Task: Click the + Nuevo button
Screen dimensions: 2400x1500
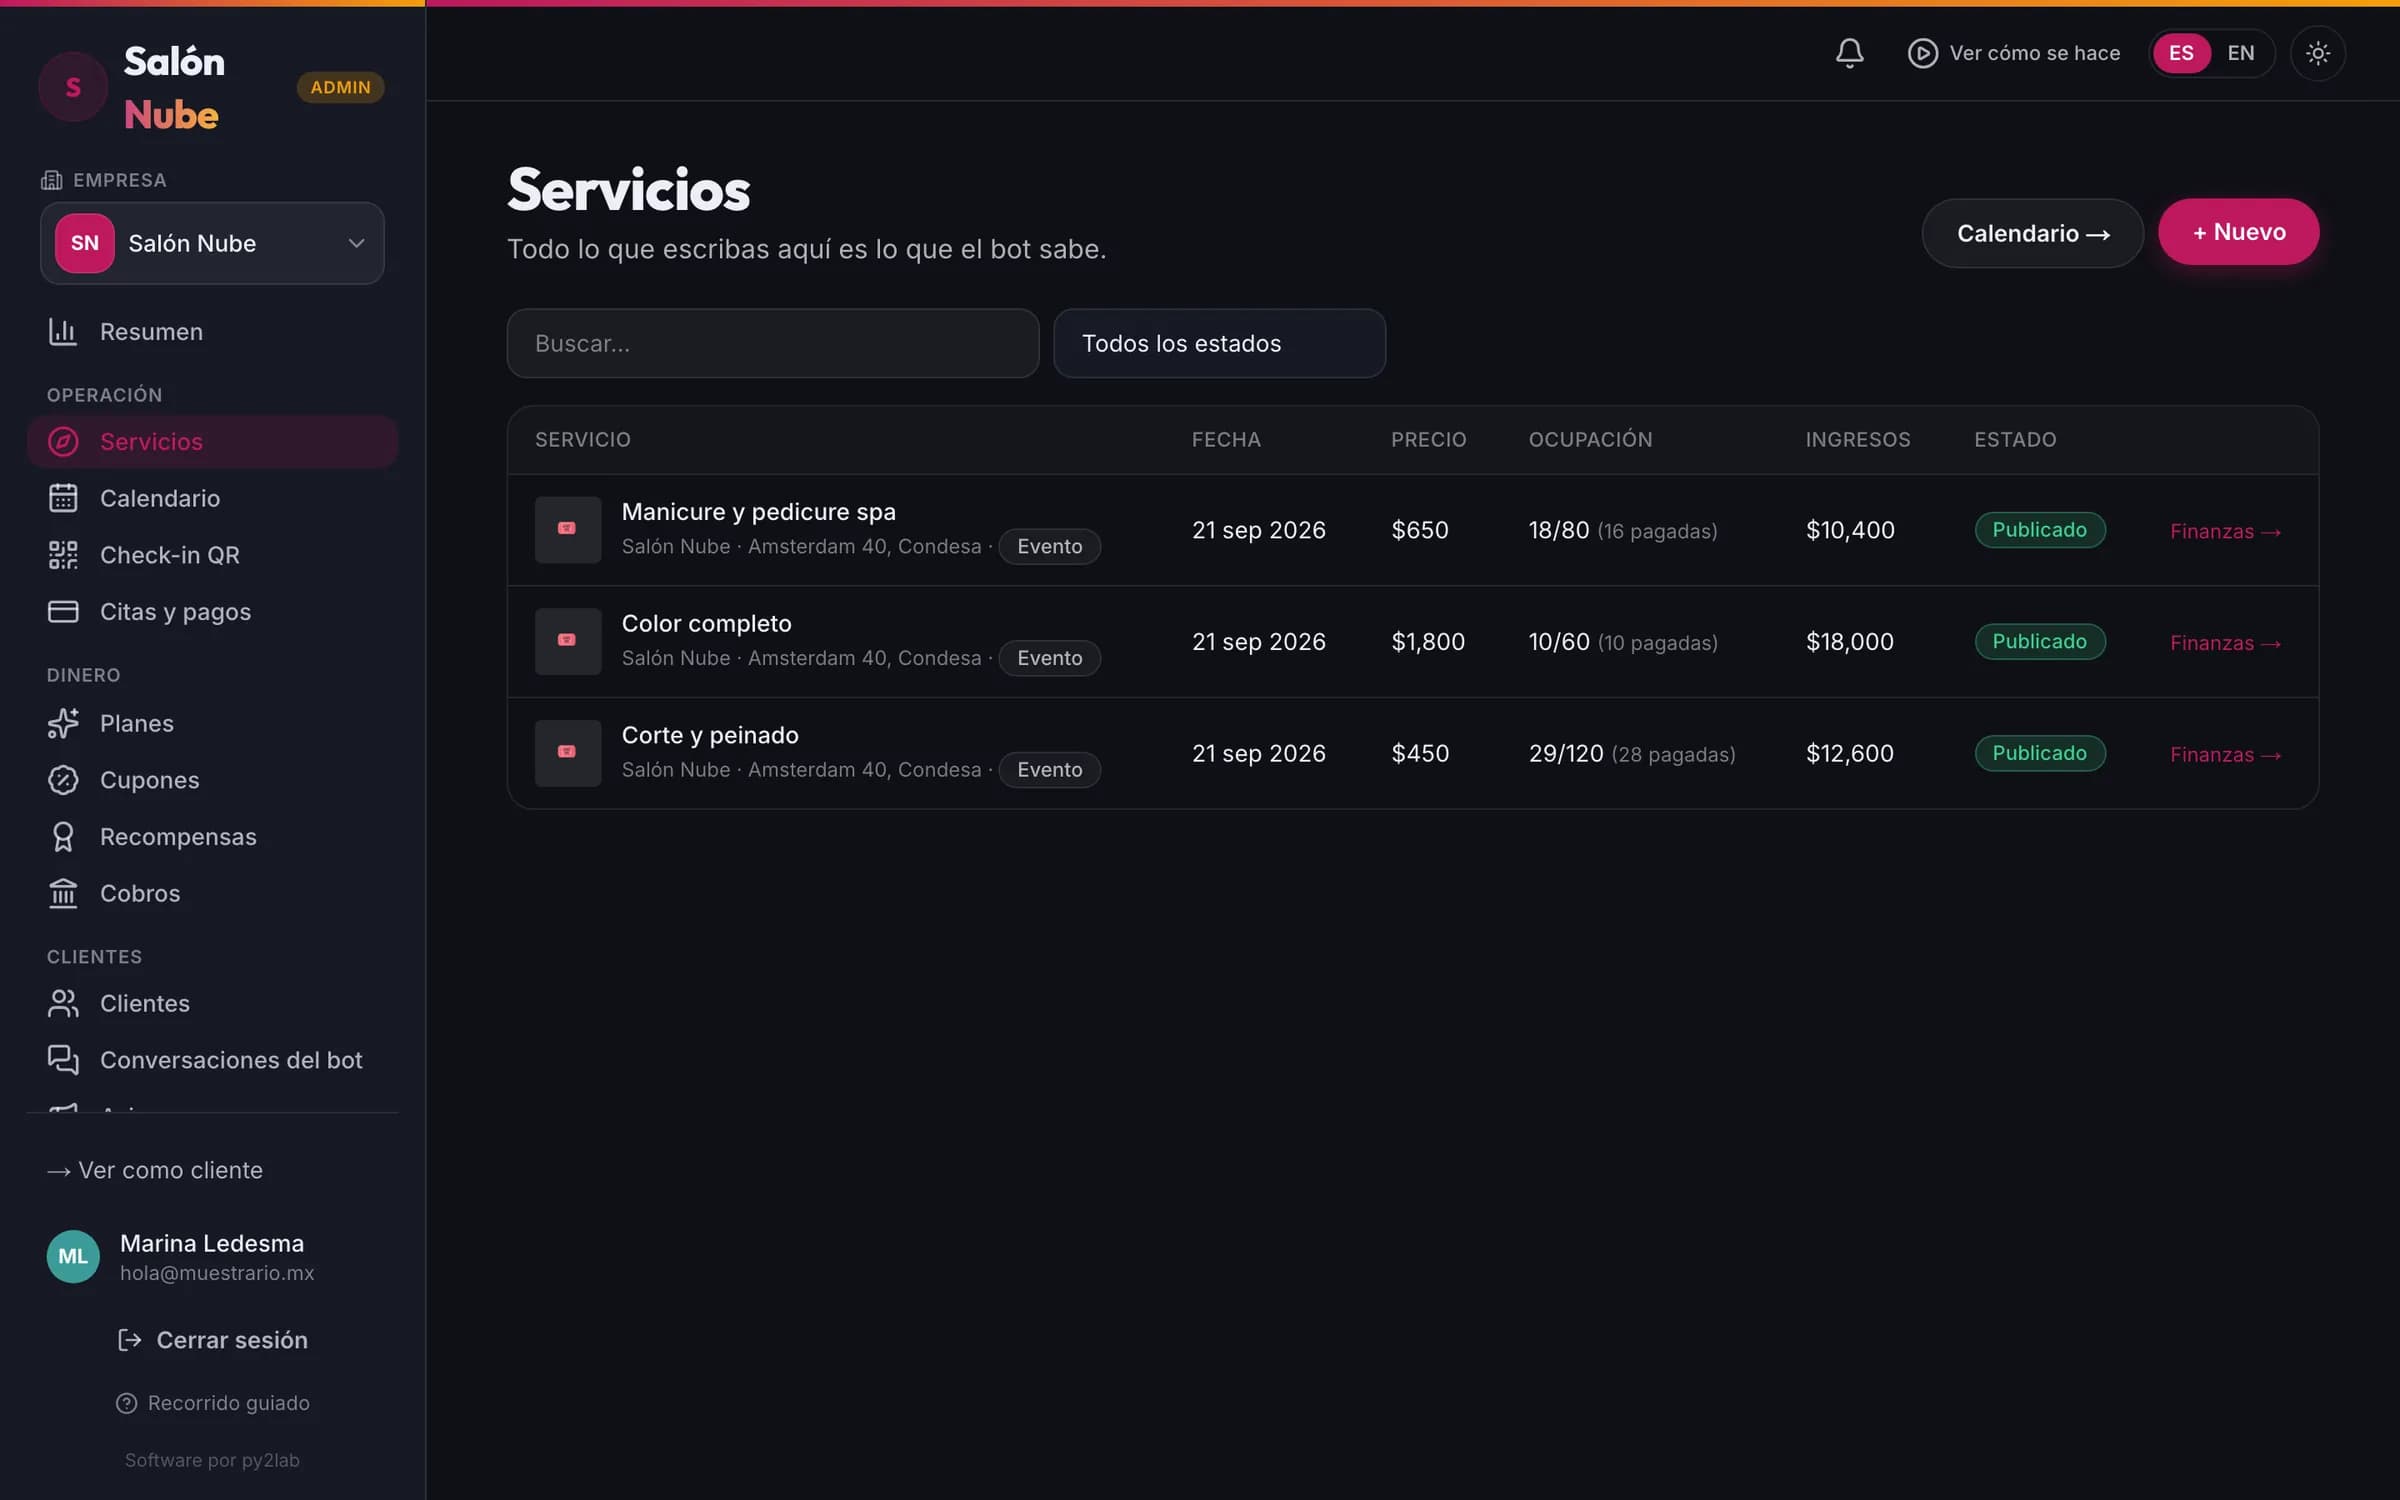Action: point(2238,232)
